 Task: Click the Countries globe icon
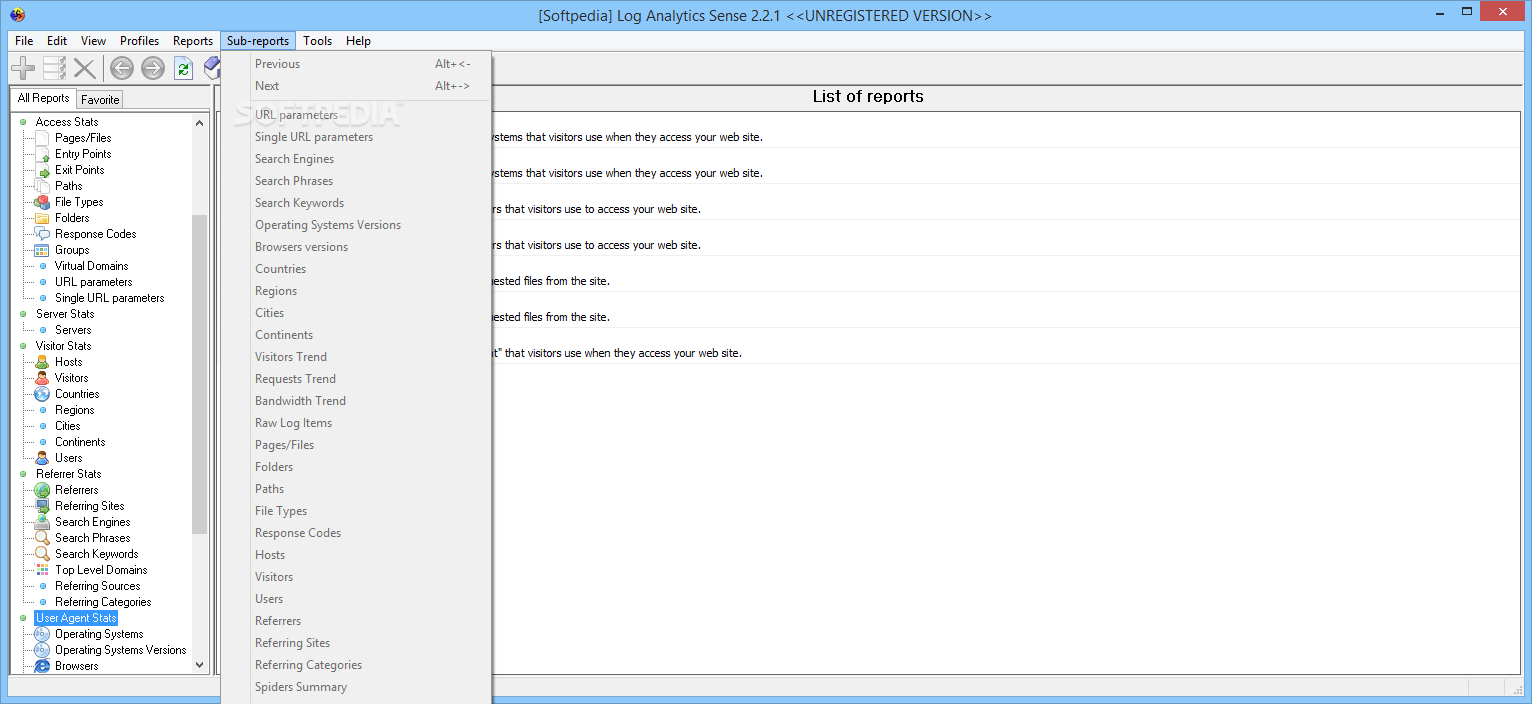pos(42,394)
